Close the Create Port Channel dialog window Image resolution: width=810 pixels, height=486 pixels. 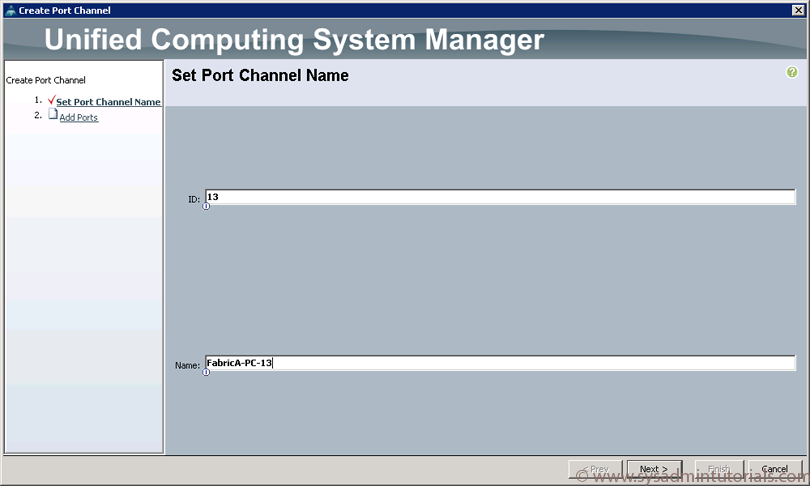click(798, 10)
